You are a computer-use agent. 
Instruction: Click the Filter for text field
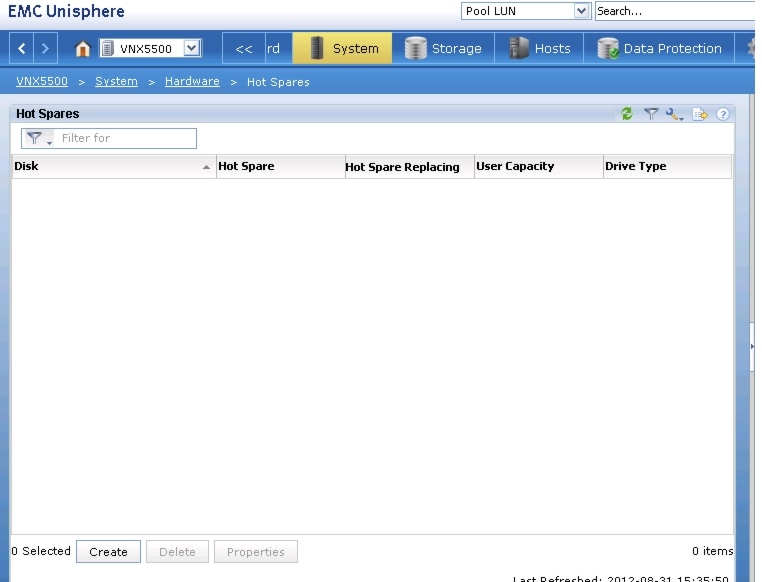125,138
